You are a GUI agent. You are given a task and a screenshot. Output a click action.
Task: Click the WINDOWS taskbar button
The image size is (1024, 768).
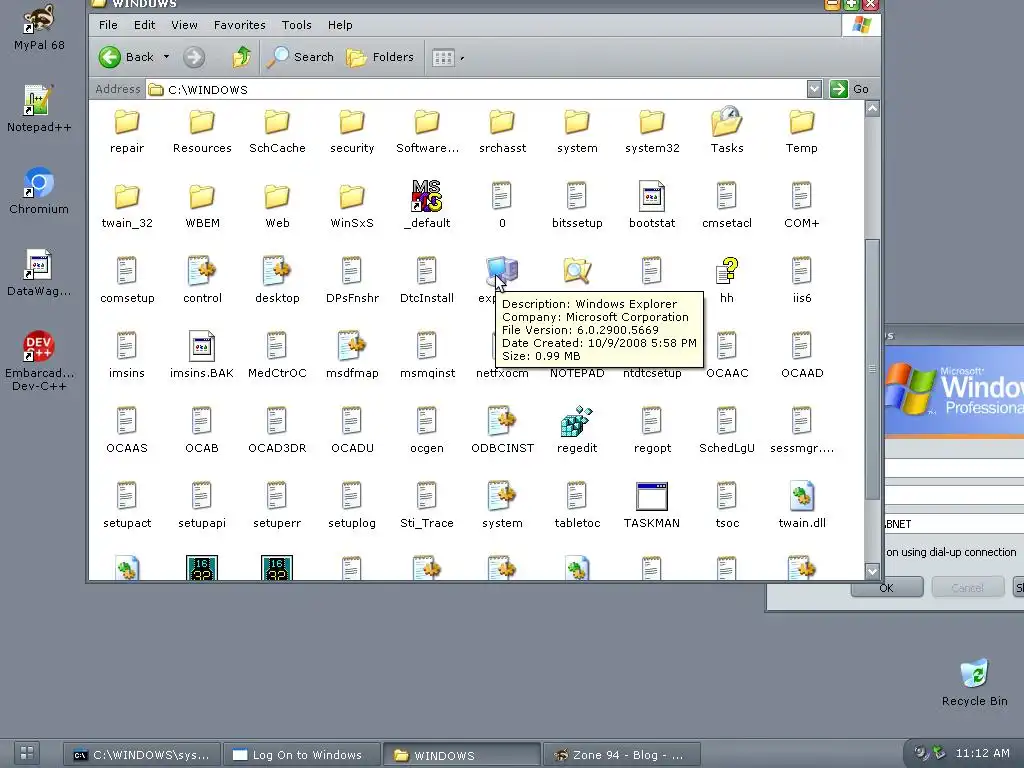[461, 754]
